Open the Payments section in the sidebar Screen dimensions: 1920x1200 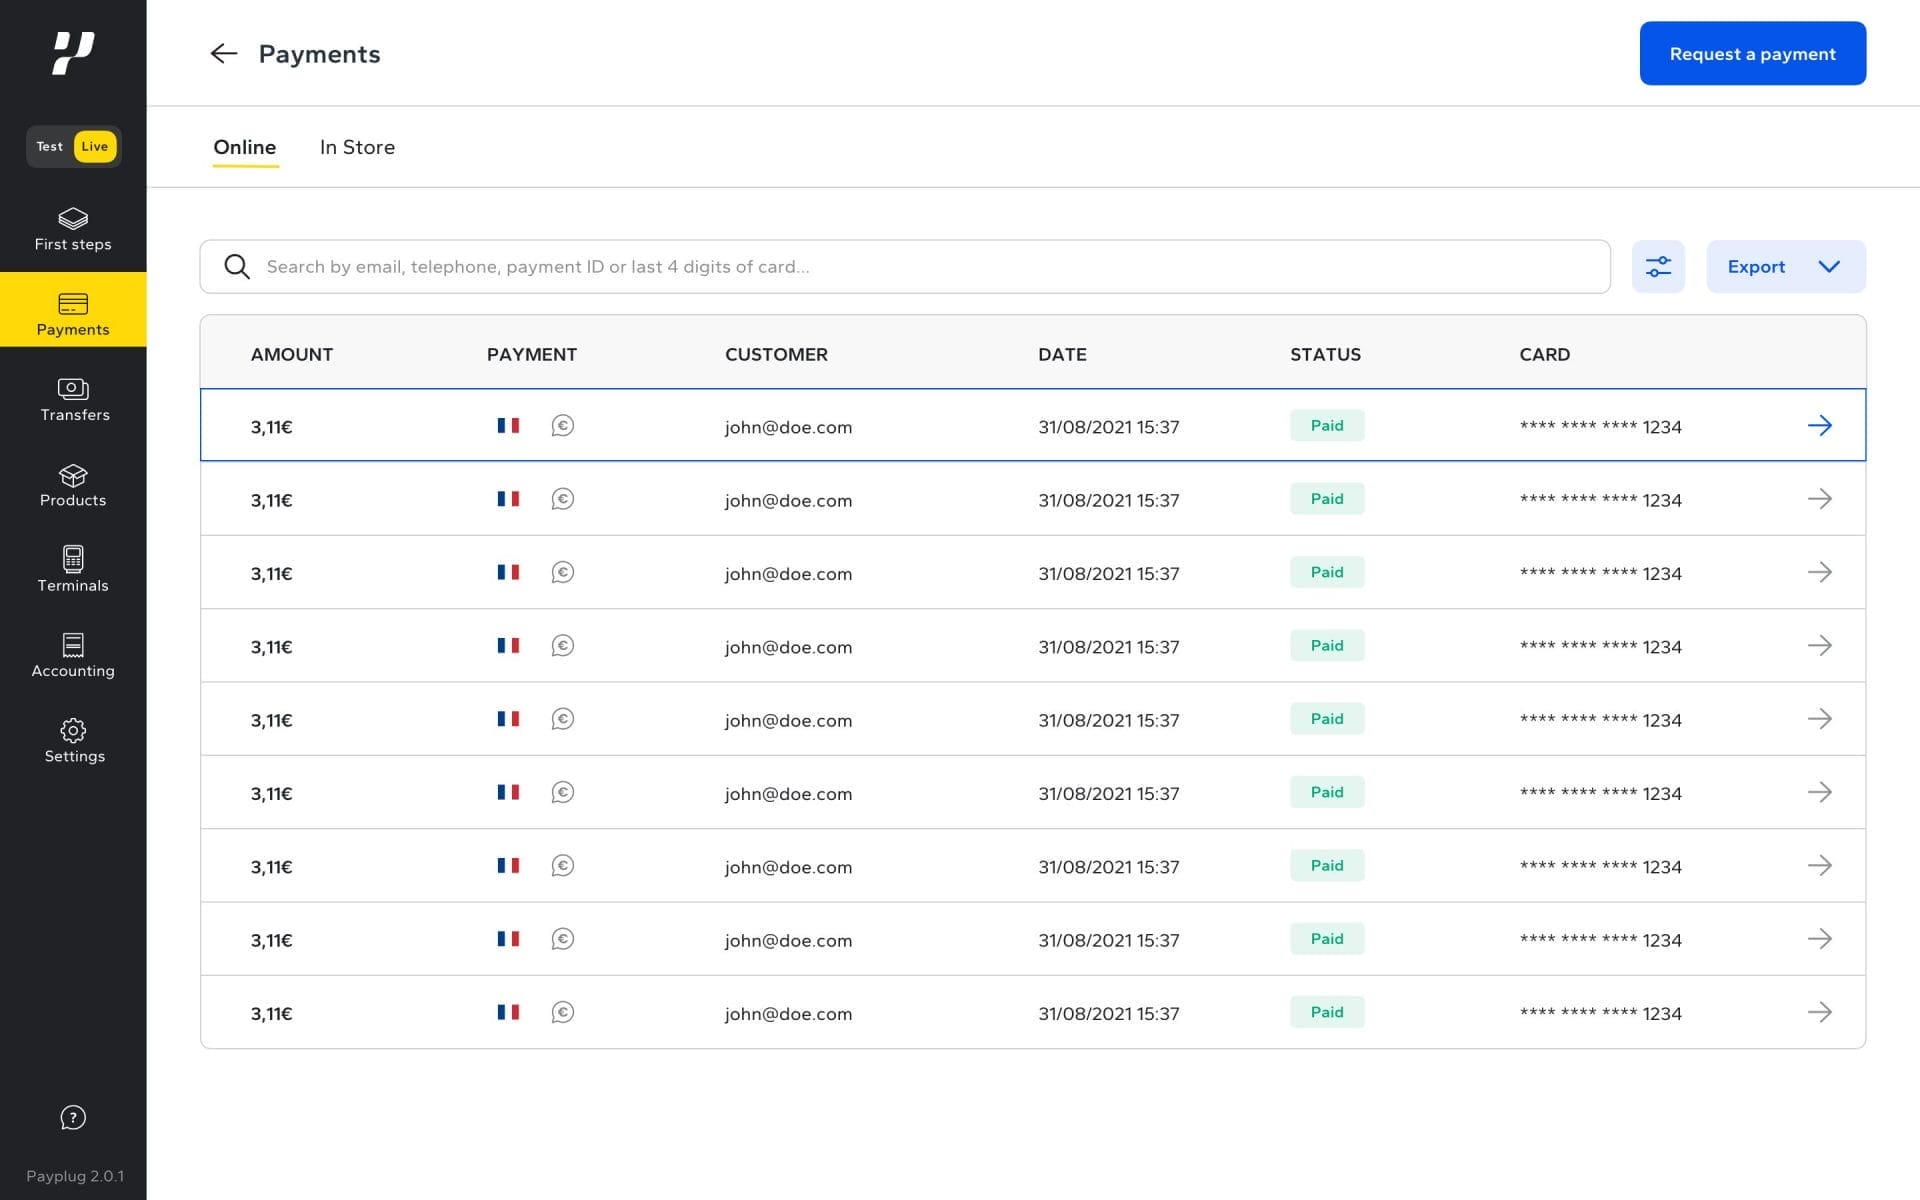pos(73,312)
